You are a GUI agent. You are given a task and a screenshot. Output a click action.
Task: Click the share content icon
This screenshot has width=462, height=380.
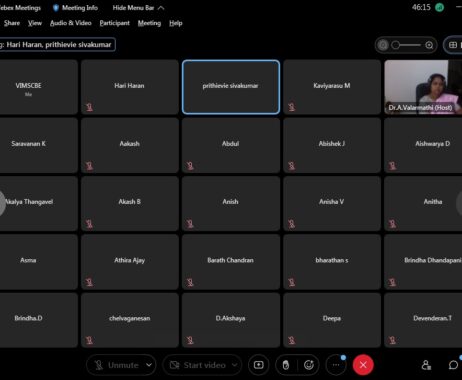pyautogui.click(x=259, y=365)
